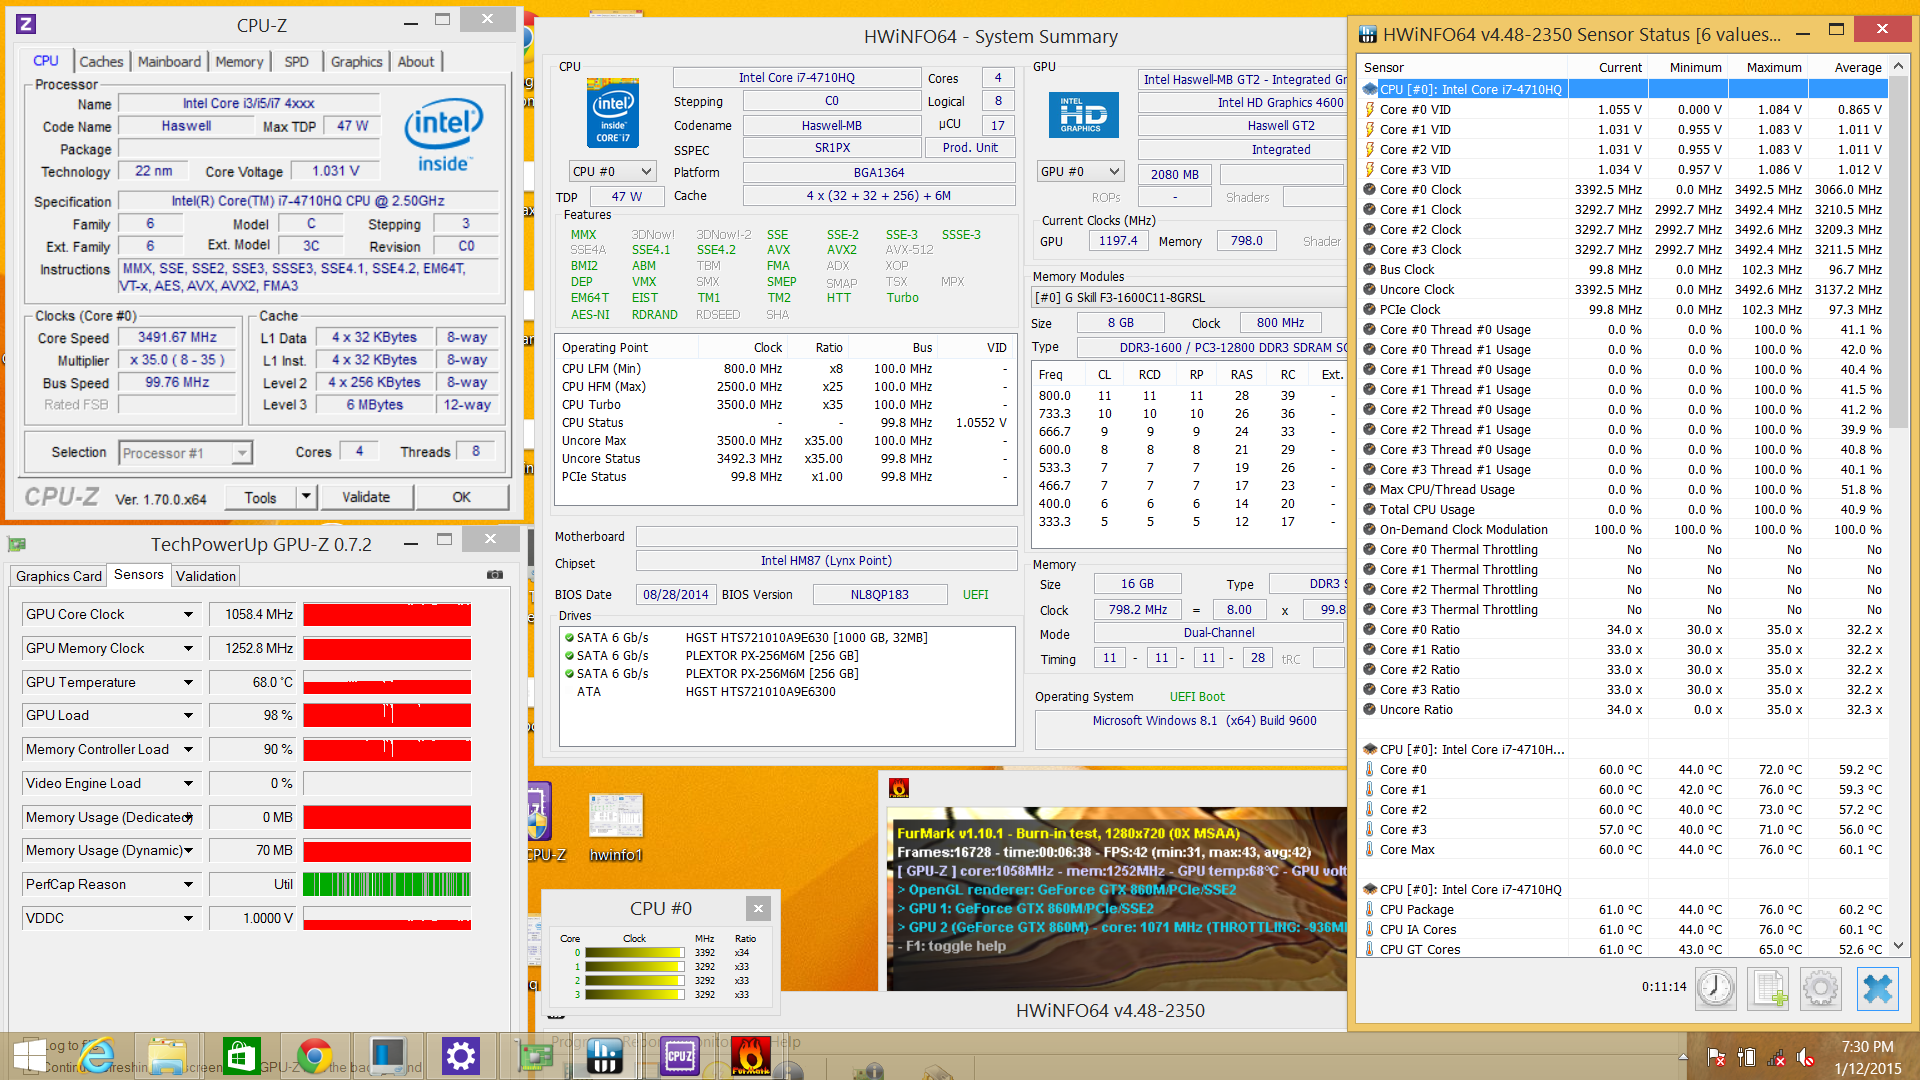This screenshot has width=1920, height=1080.
Task: Click the PerfCap Reason green graph
Action: [x=387, y=884]
